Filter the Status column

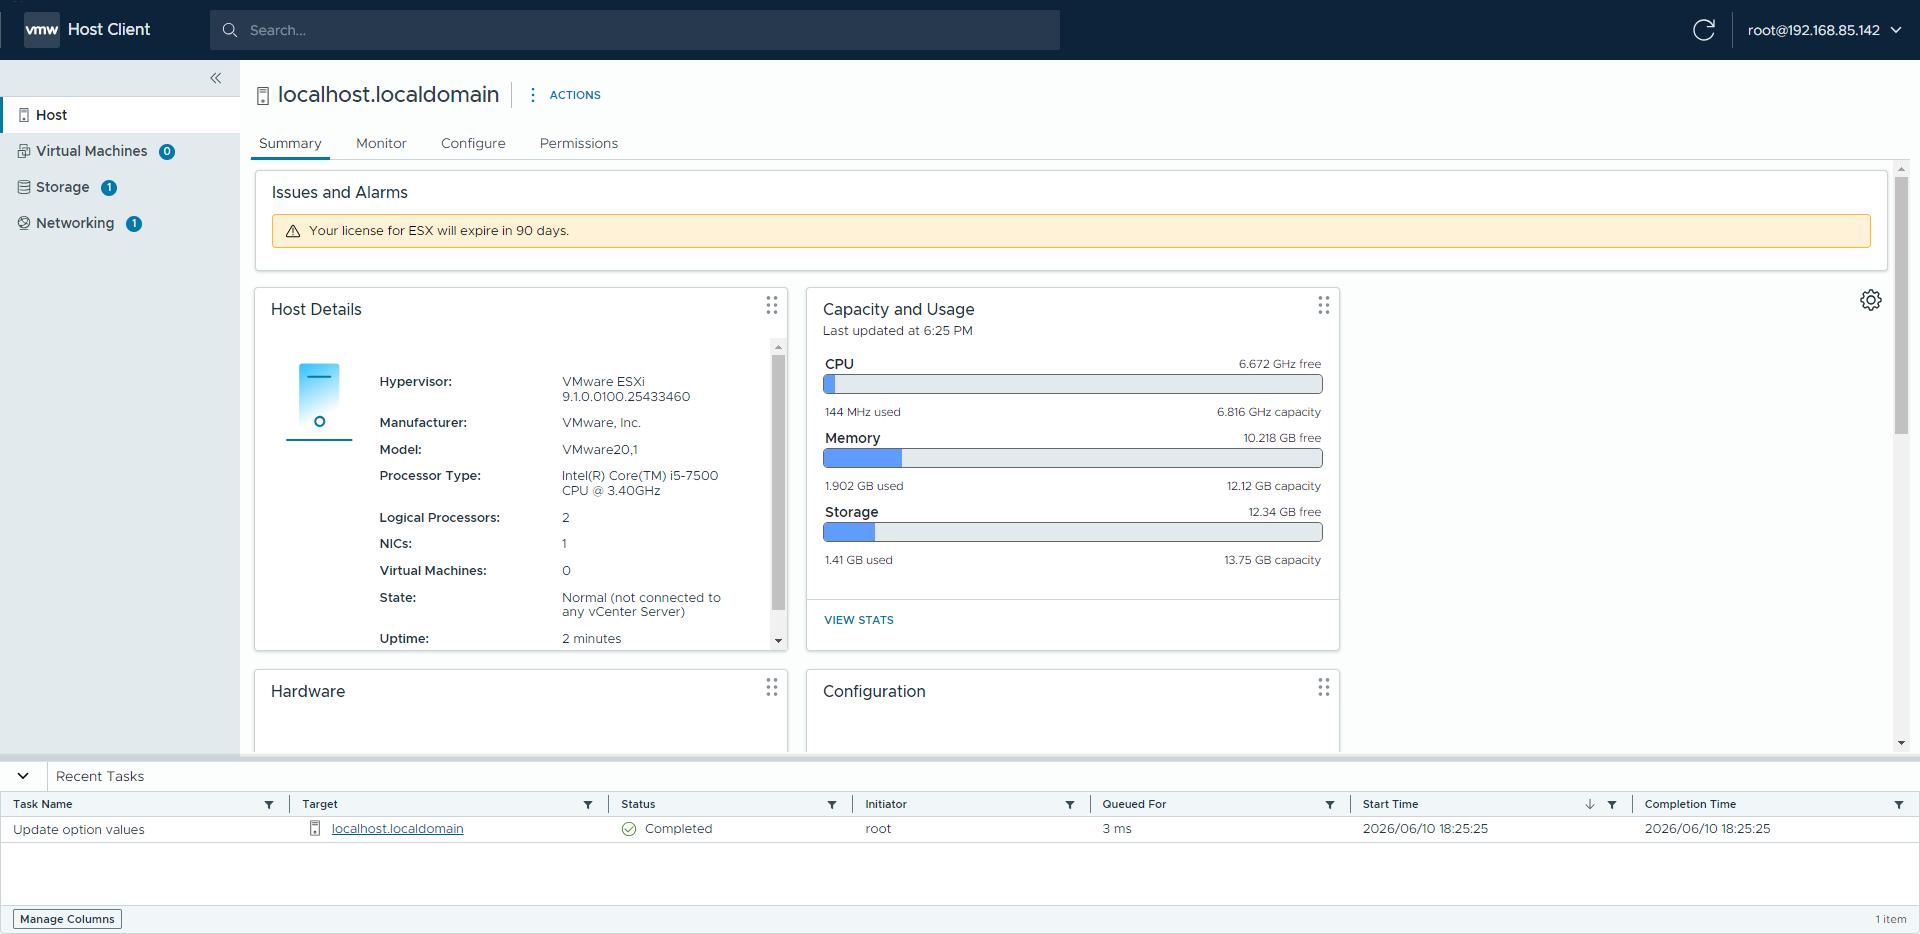832,805
